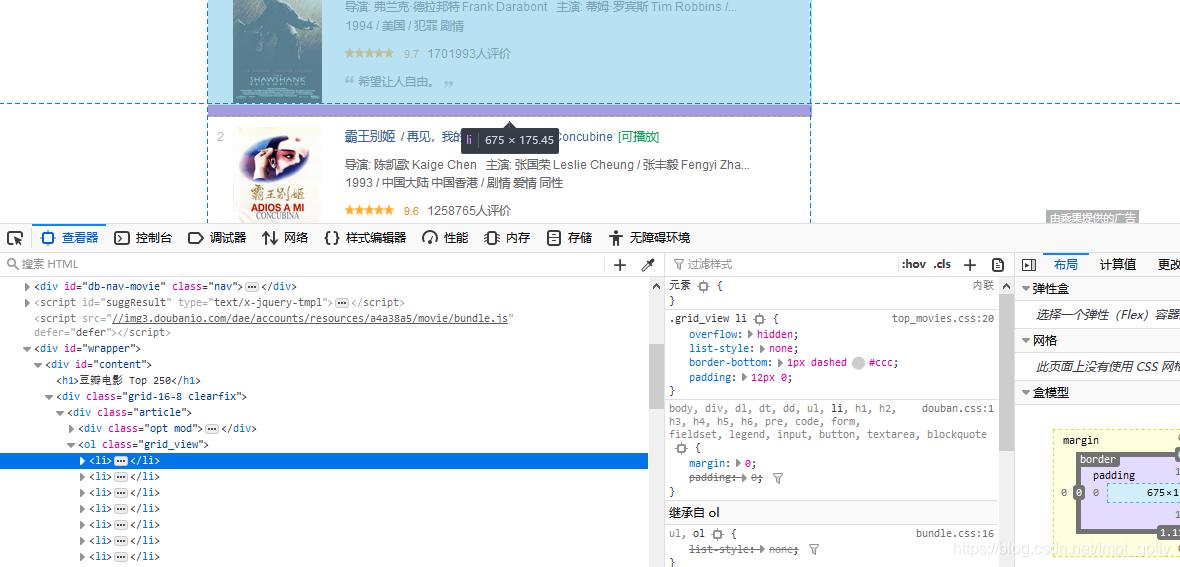The image size is (1180, 567).
Task: Open the 调试器 debugger tab
Action: coord(217,238)
